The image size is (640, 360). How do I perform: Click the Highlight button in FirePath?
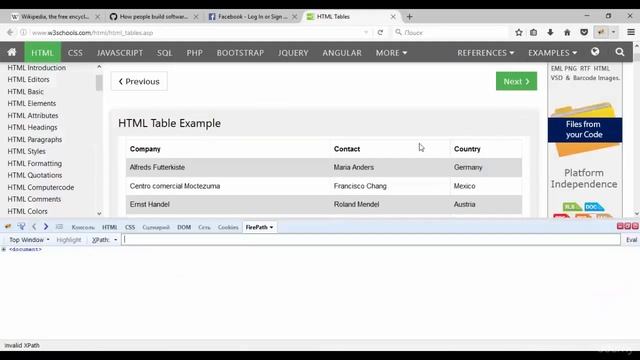pos(69,240)
